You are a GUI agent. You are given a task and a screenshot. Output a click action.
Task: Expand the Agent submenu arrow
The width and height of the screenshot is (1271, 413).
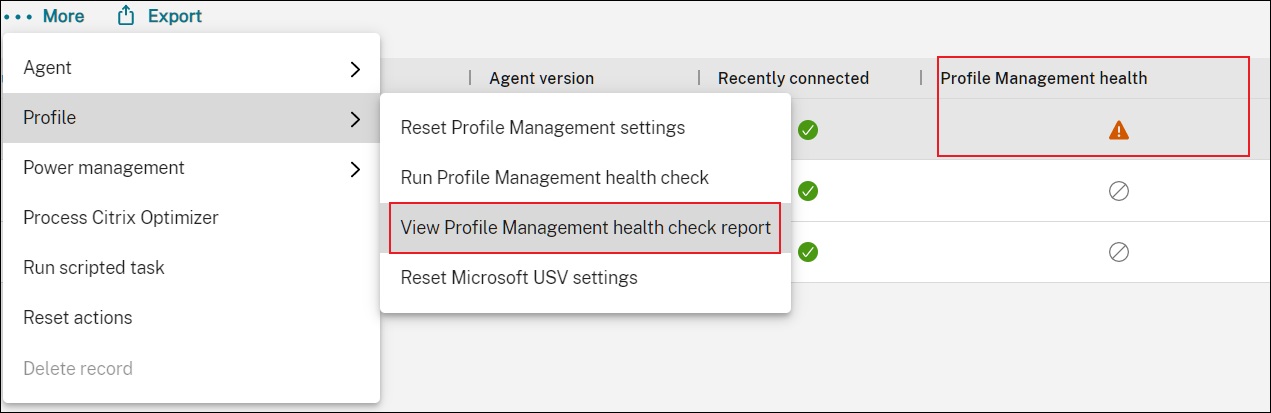click(355, 69)
